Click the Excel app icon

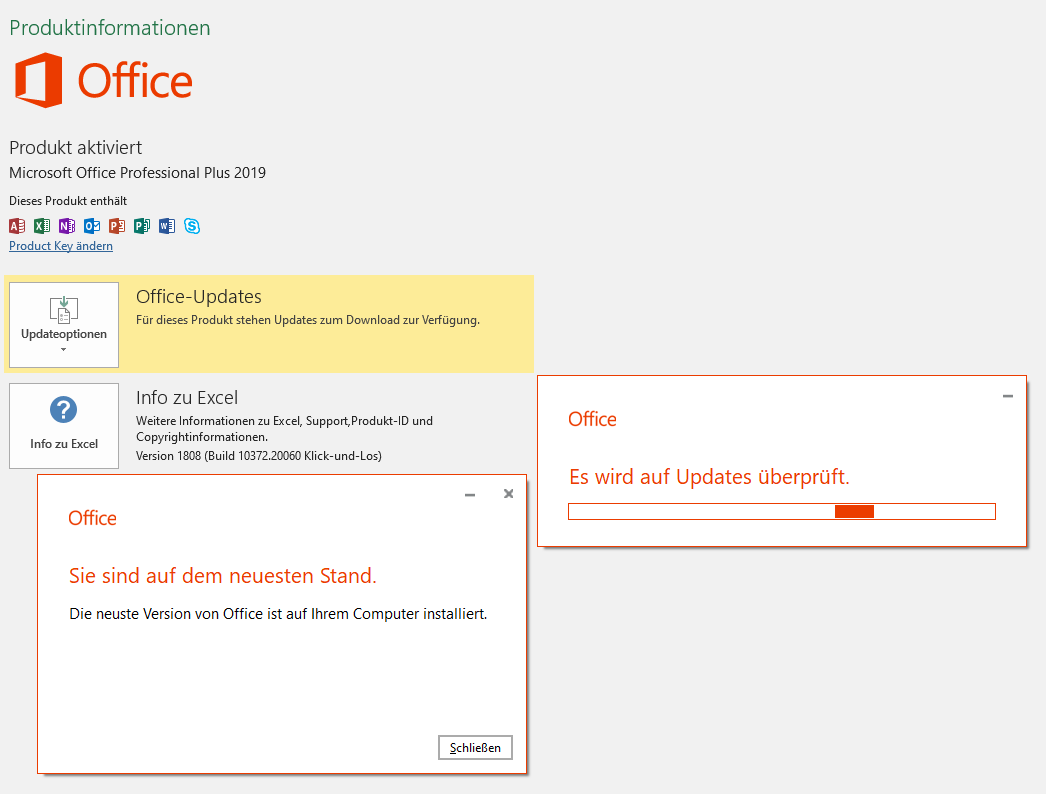42,226
